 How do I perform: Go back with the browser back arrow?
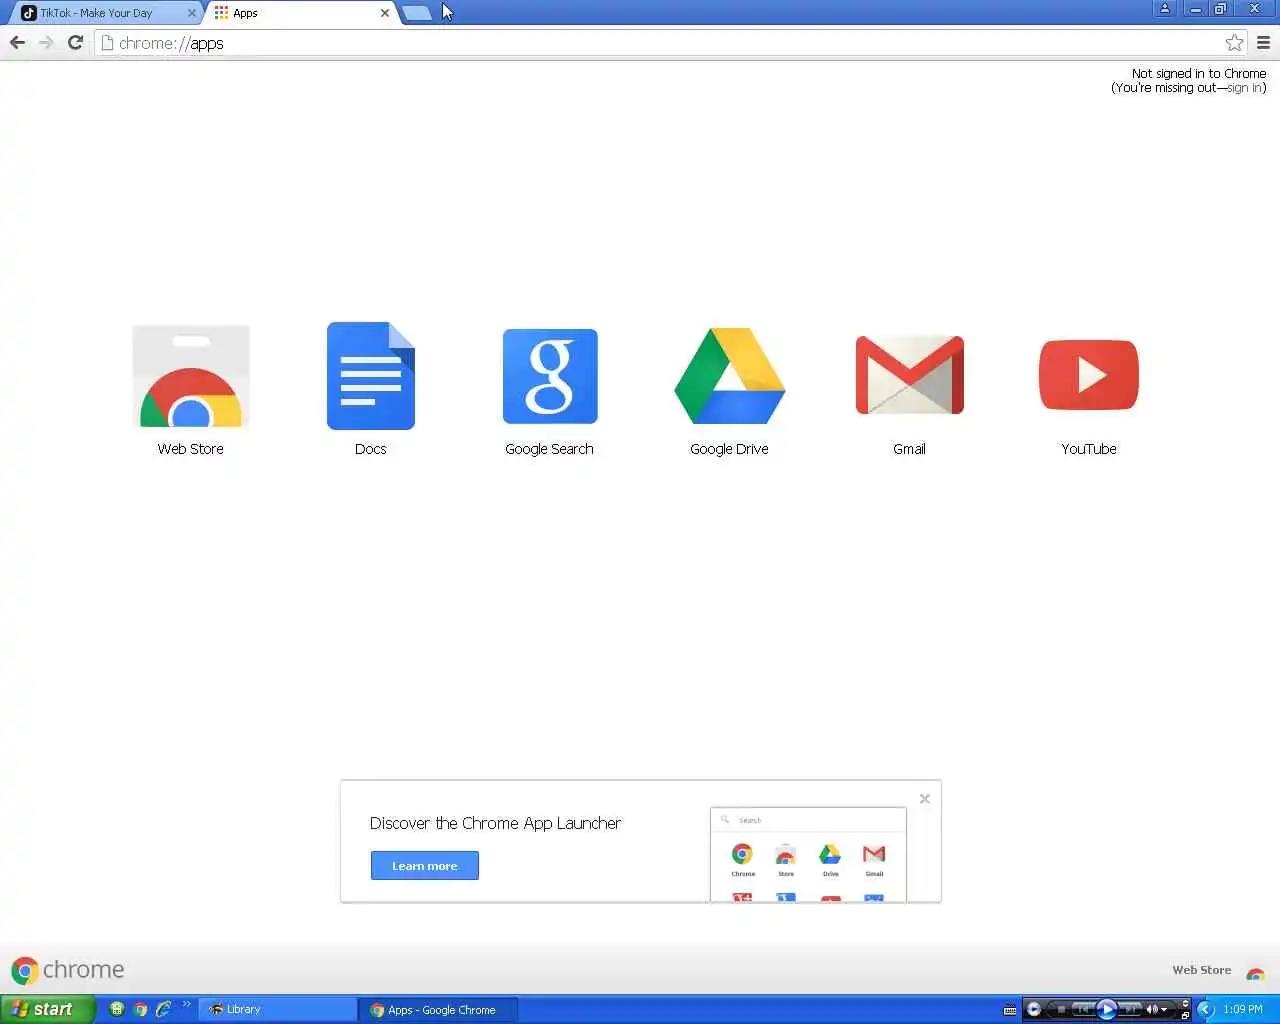[17, 43]
